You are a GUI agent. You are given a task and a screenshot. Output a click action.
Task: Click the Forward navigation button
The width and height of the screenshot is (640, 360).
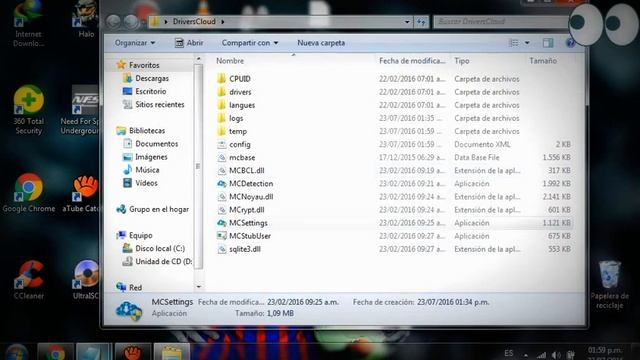131,22
